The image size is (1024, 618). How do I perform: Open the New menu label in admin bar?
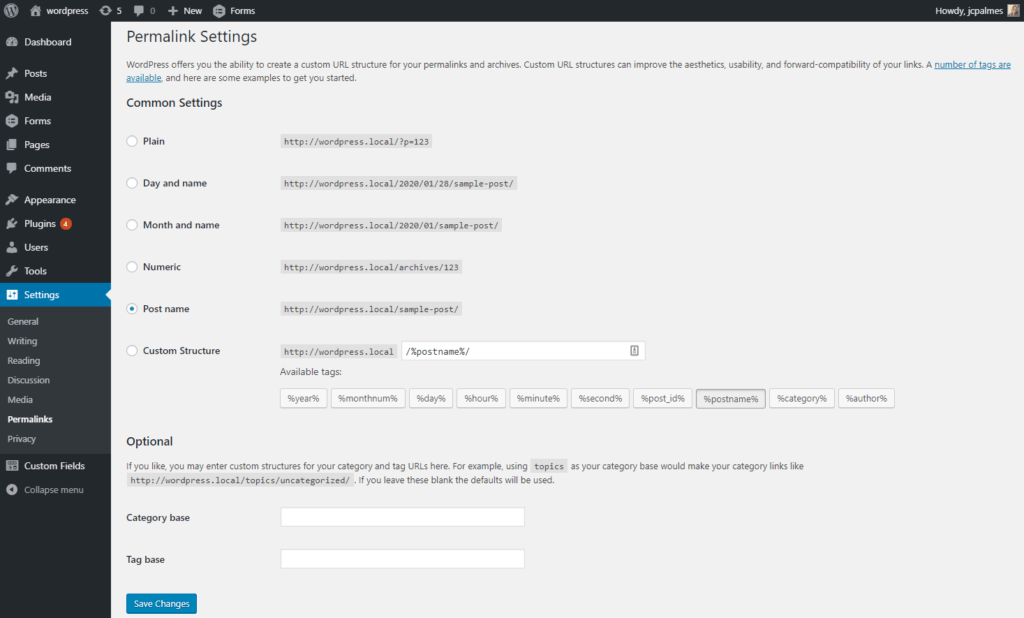[193, 10]
